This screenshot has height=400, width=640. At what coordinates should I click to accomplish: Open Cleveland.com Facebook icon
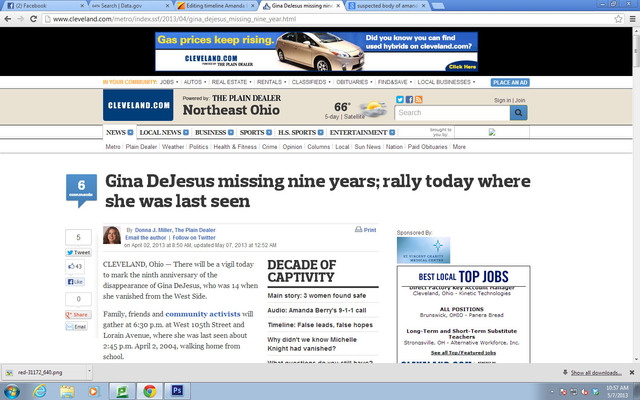pyautogui.click(x=409, y=99)
